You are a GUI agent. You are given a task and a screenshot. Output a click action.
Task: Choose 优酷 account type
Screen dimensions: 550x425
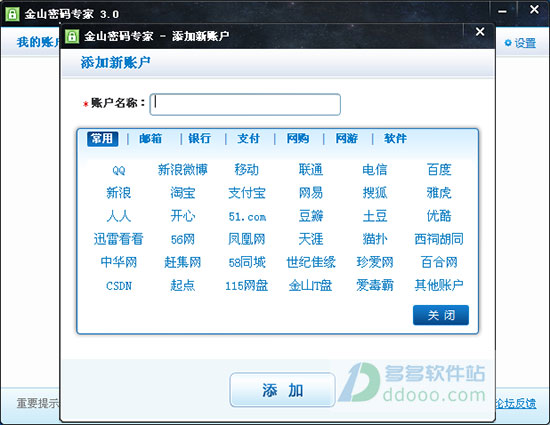(x=439, y=216)
